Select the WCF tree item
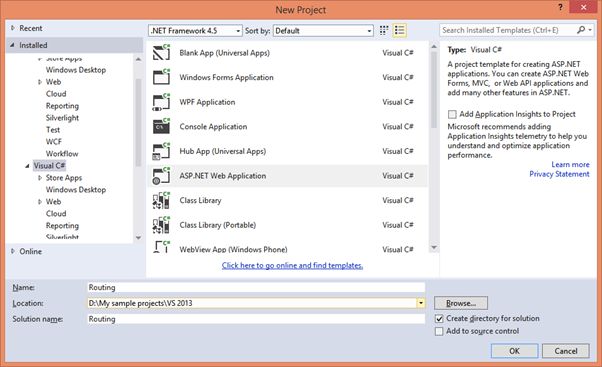 pos(53,142)
